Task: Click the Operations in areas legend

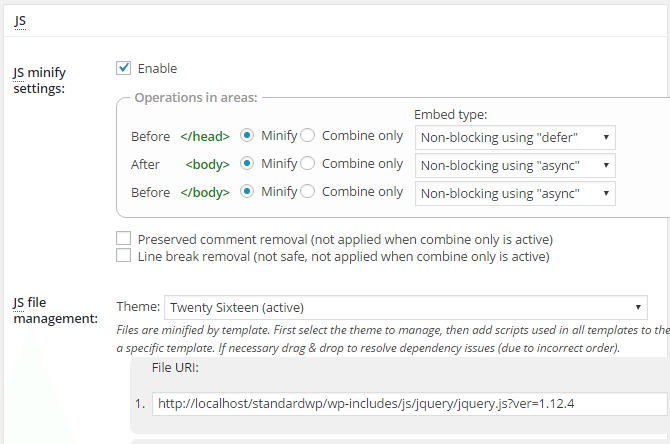Action: [x=196, y=97]
